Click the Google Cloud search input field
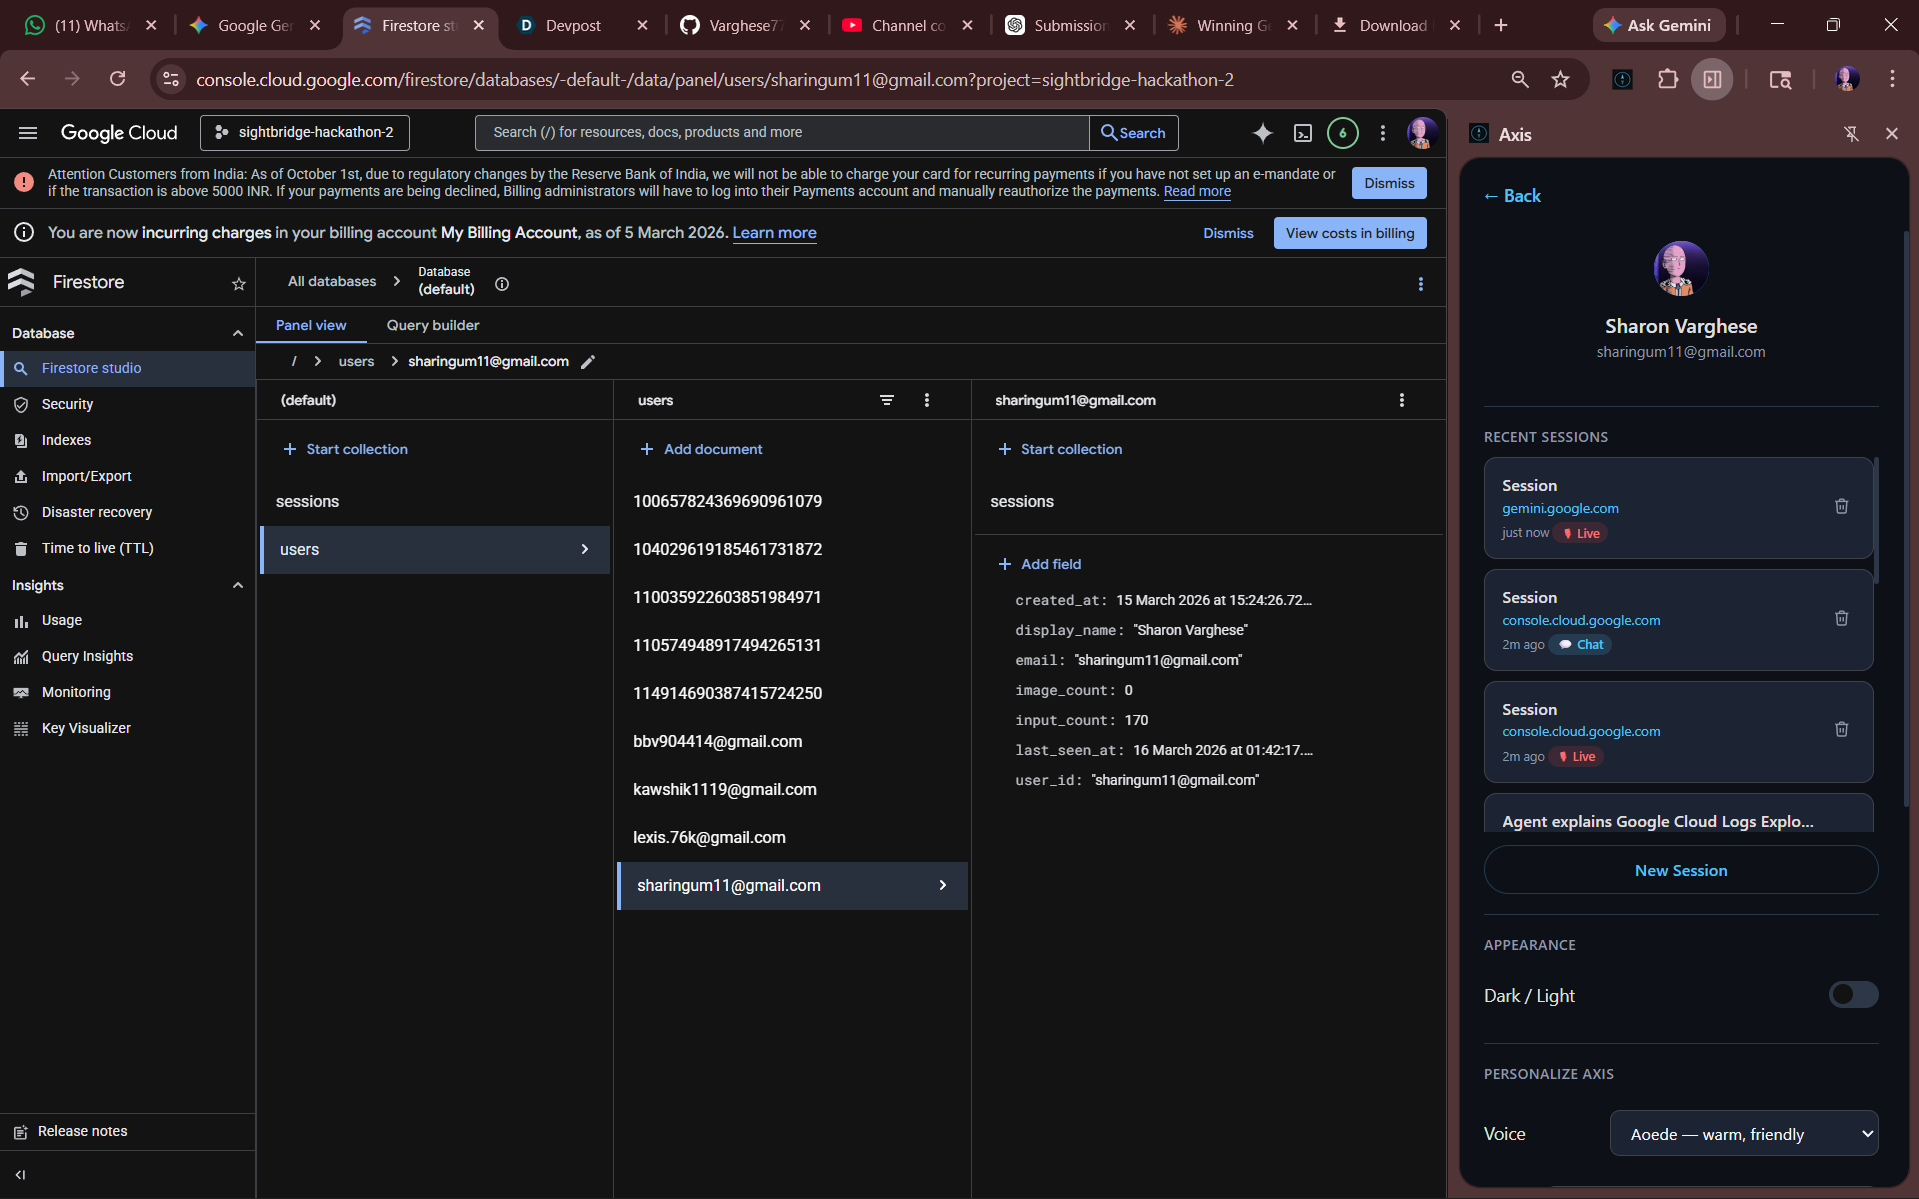This screenshot has width=1919, height=1199. tap(782, 133)
